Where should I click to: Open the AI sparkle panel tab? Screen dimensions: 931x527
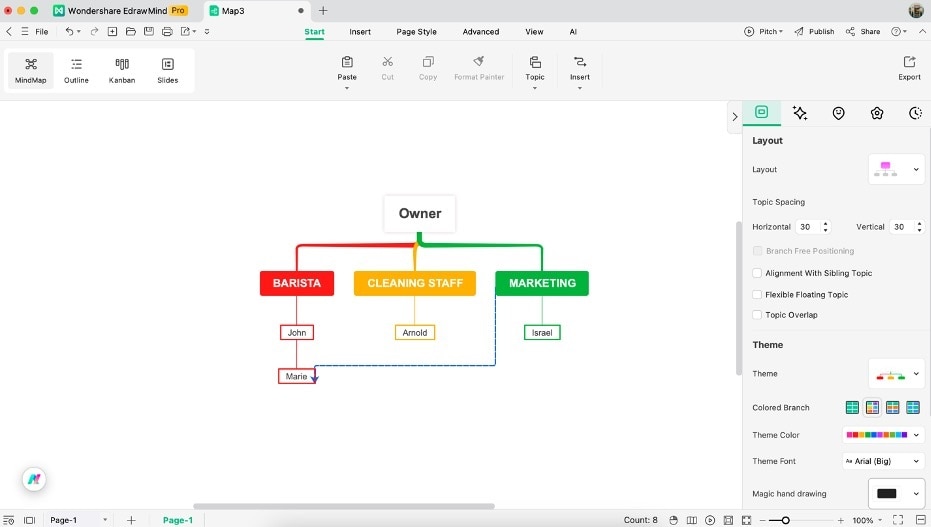point(800,113)
